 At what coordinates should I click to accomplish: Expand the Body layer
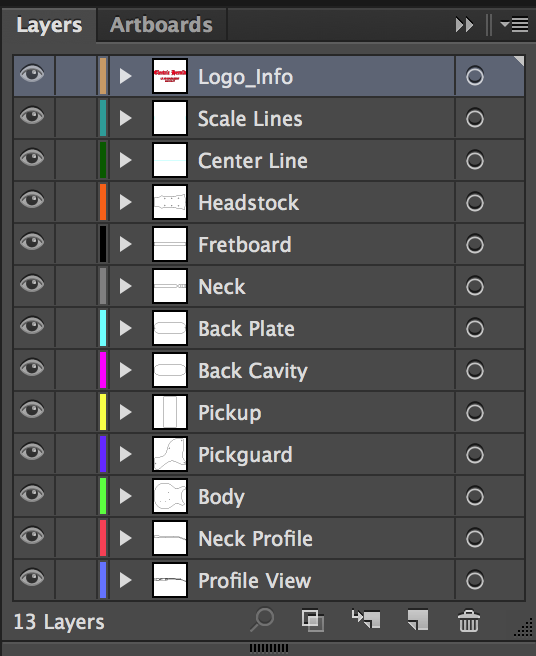click(126, 496)
